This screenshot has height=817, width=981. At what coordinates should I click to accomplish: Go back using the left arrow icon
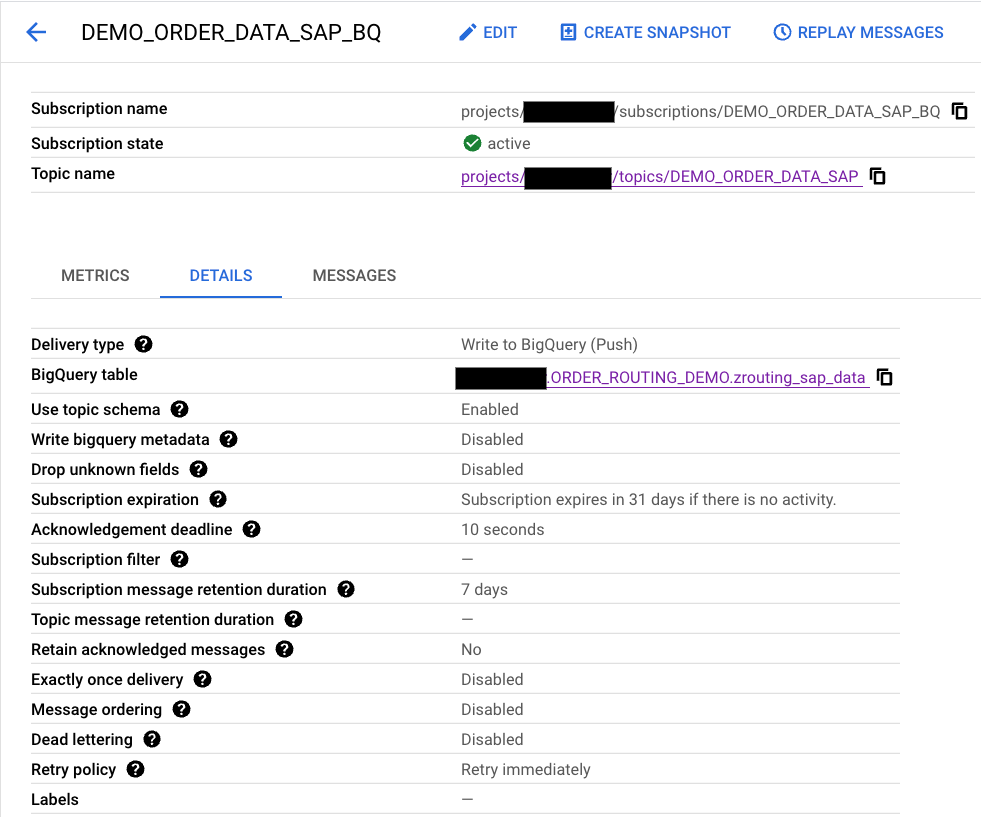[x=36, y=32]
